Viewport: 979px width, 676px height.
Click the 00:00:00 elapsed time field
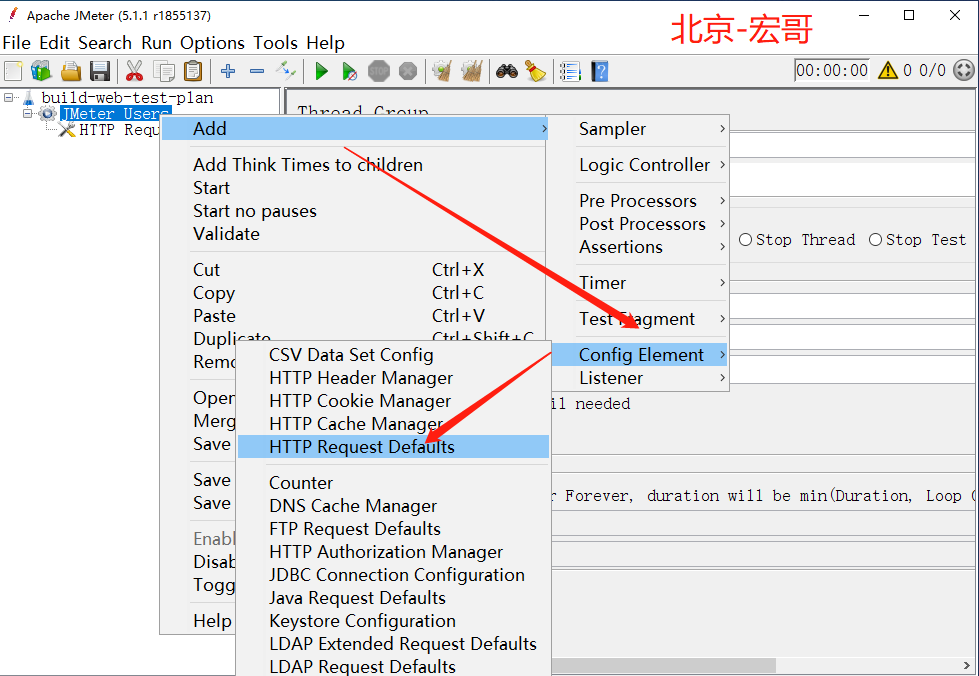(832, 70)
